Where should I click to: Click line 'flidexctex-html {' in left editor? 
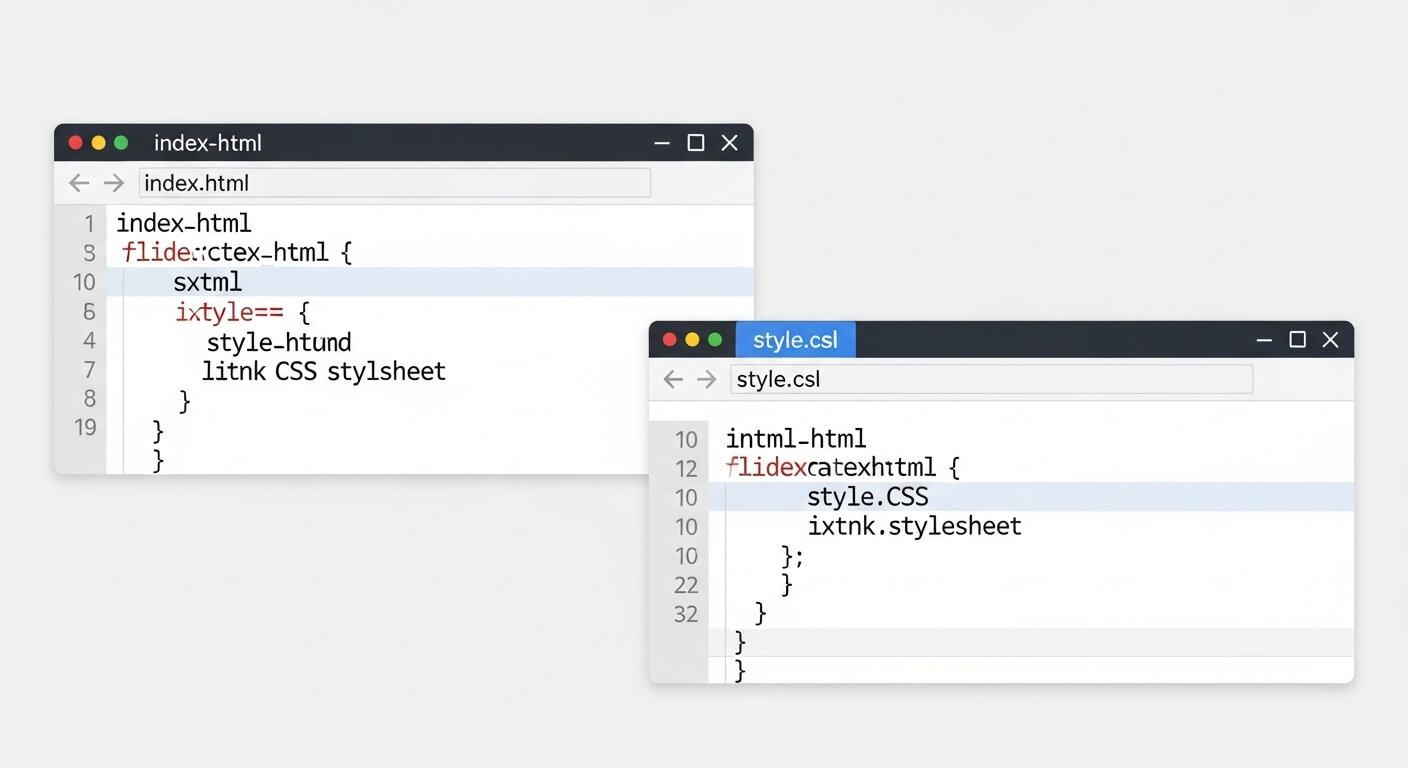pos(237,252)
